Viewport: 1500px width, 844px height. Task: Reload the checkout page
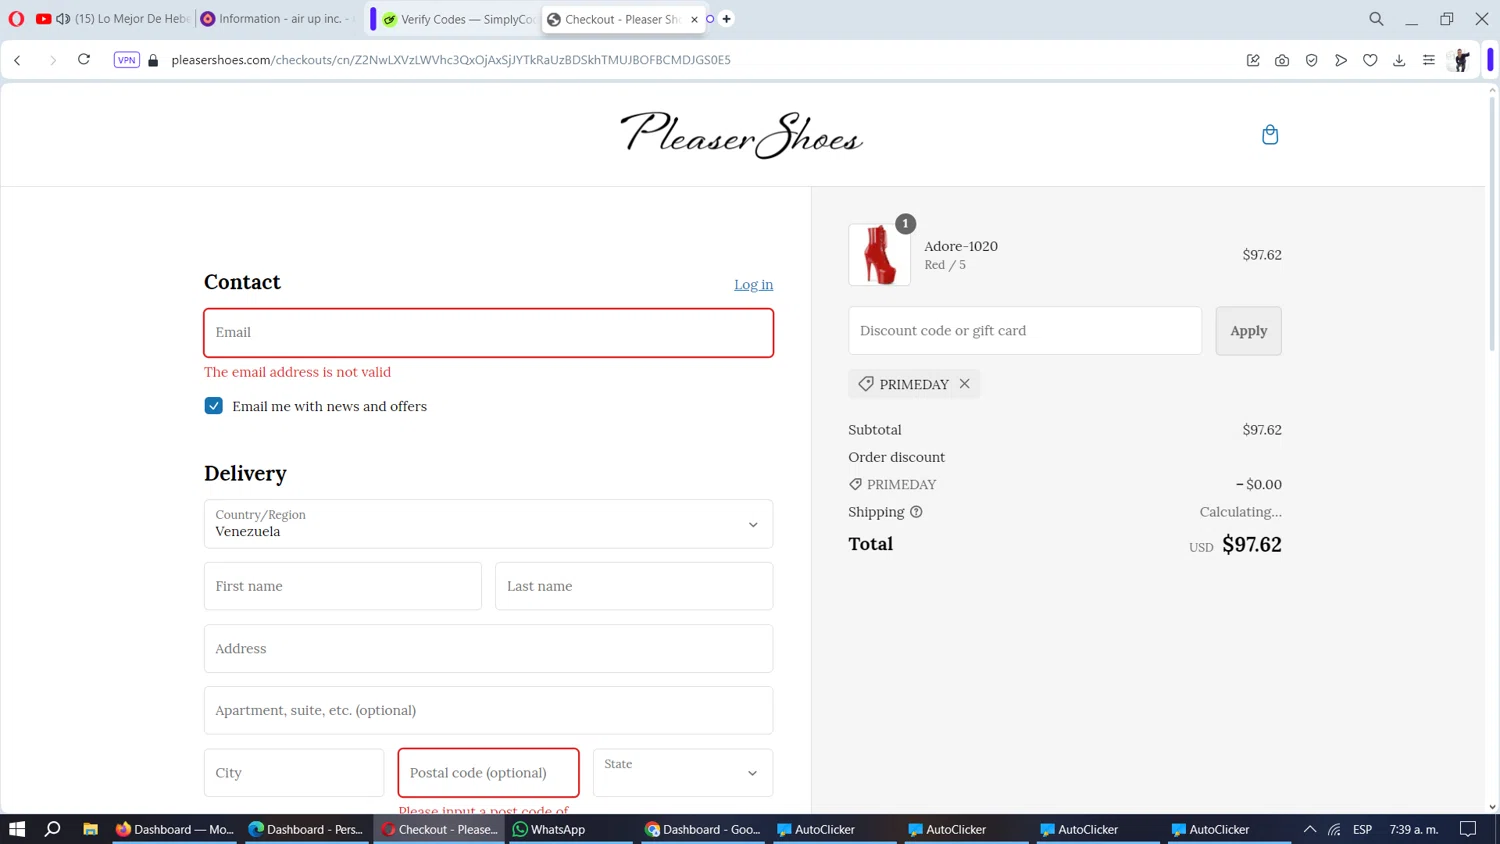point(84,60)
